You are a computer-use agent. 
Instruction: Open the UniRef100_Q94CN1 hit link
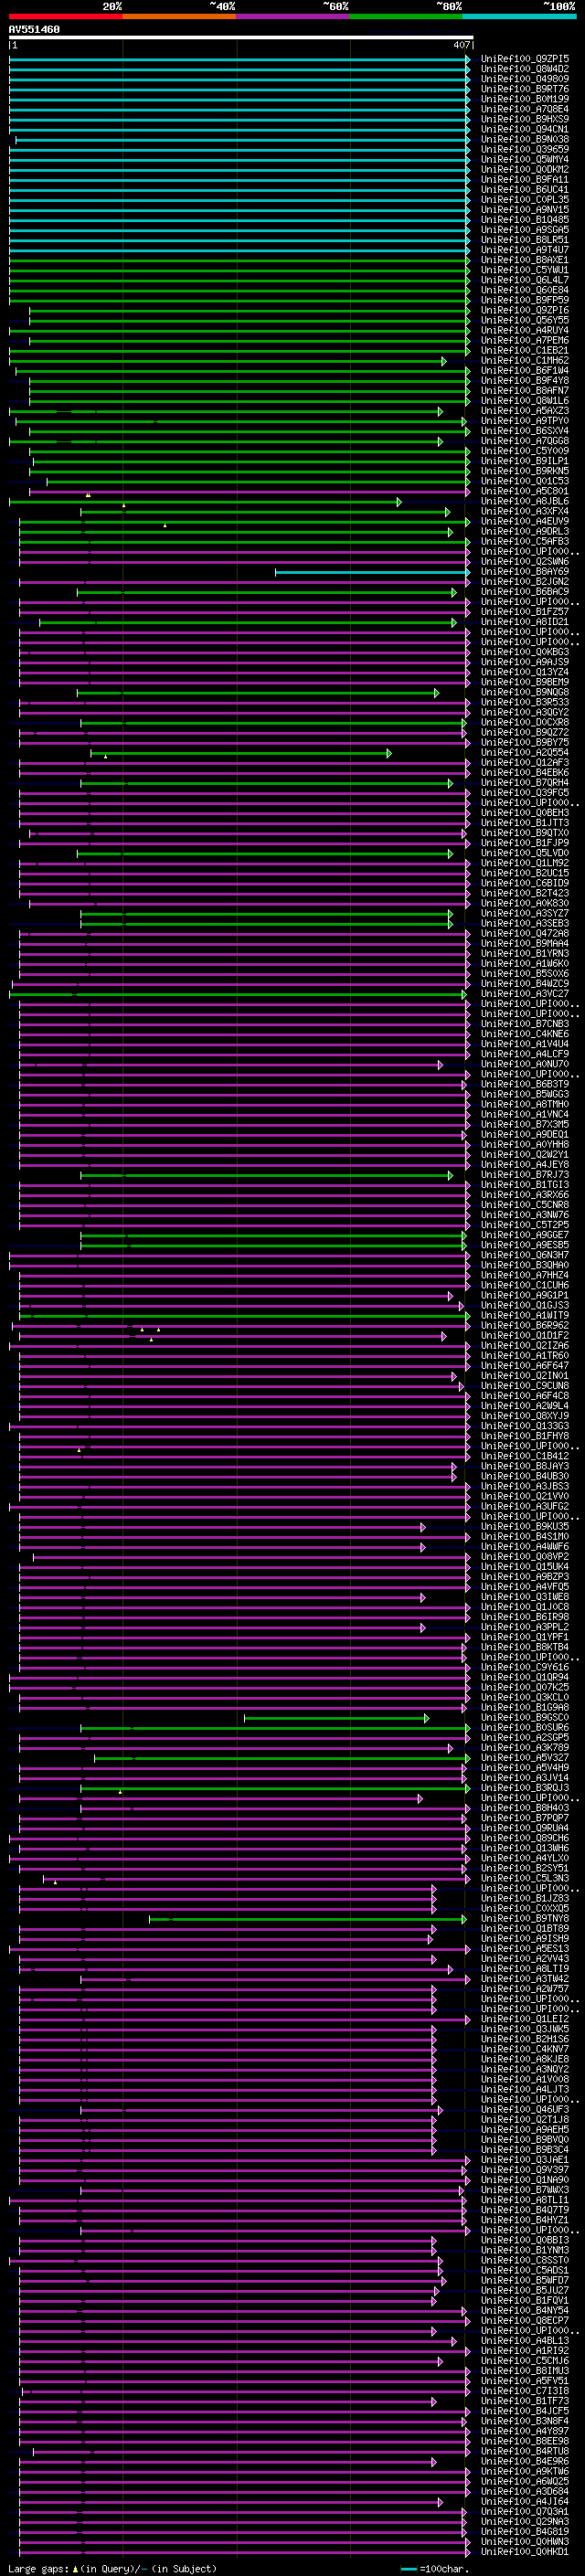coord(525,130)
